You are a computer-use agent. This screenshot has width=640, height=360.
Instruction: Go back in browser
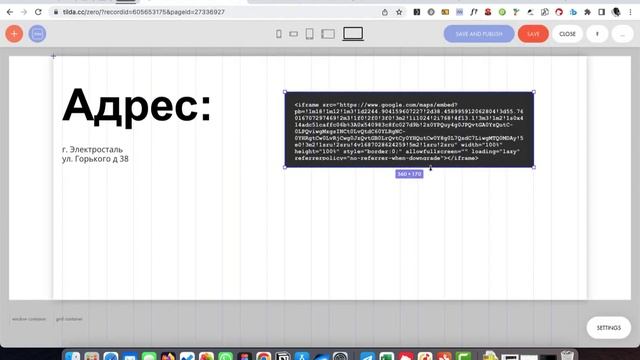tap(10, 12)
